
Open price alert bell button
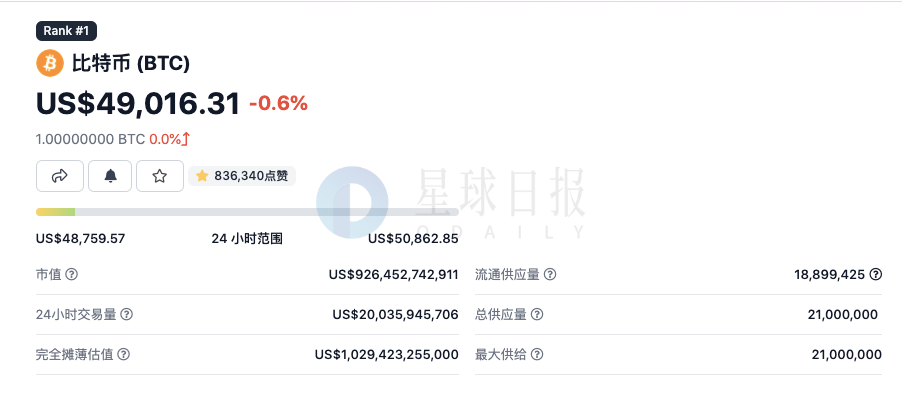pyautogui.click(x=110, y=176)
